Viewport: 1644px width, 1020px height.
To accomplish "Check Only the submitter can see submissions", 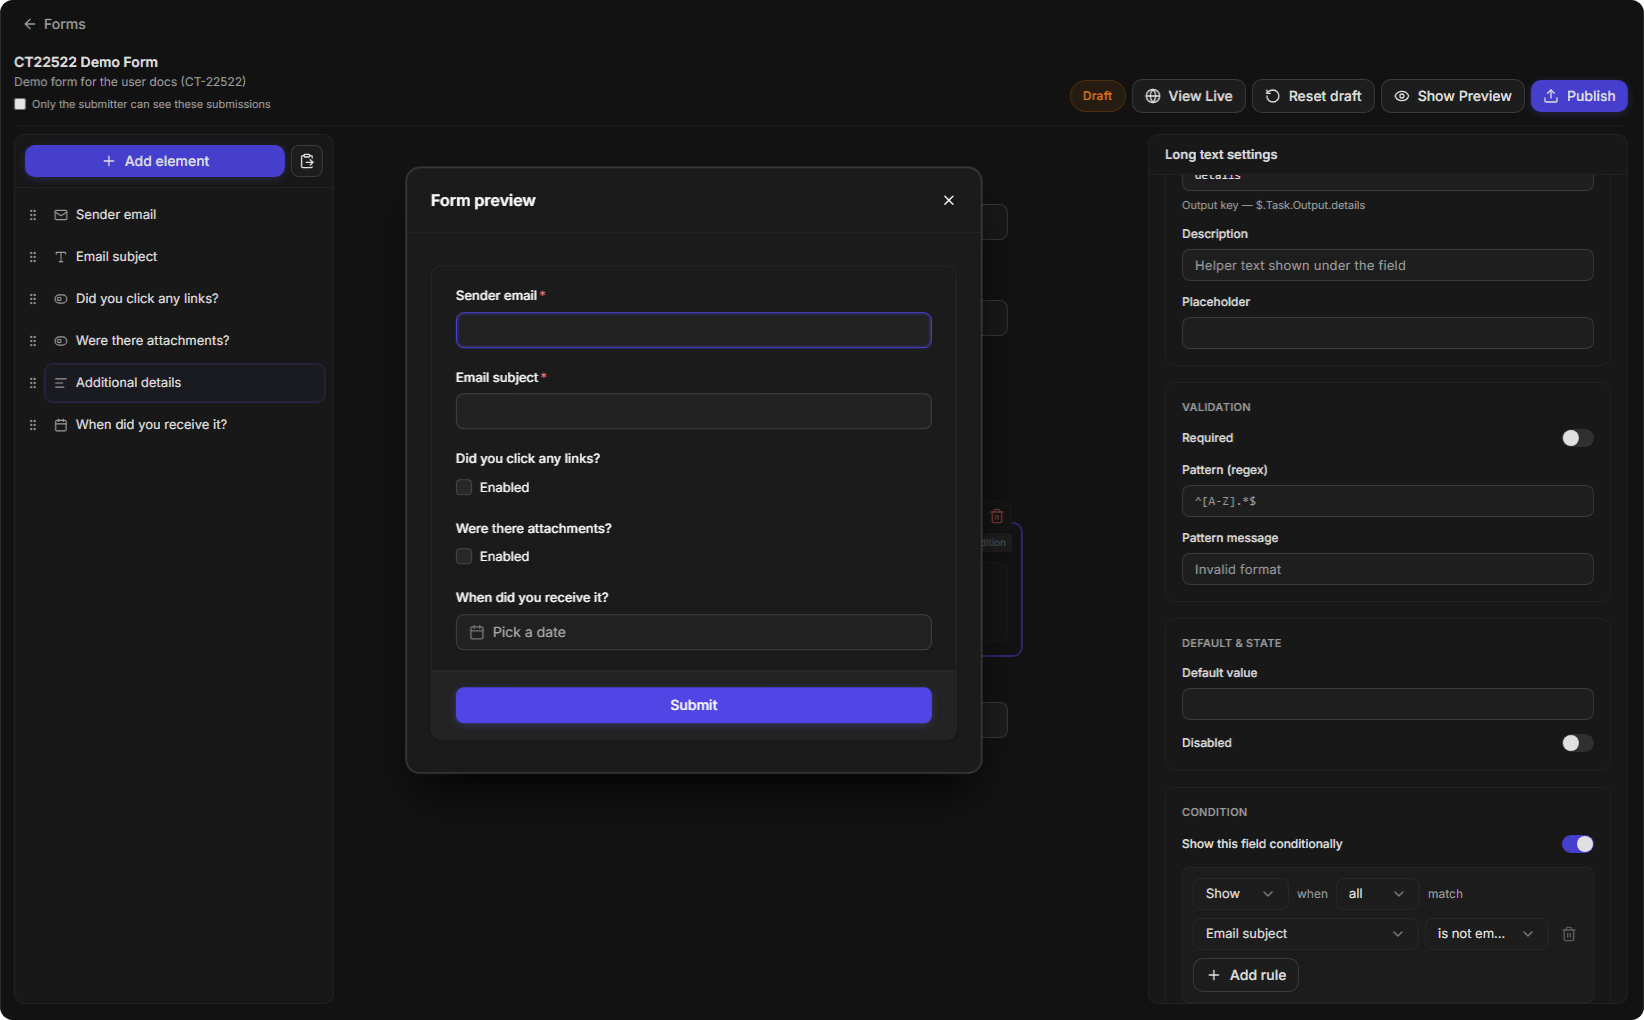I will pyautogui.click(x=20, y=104).
